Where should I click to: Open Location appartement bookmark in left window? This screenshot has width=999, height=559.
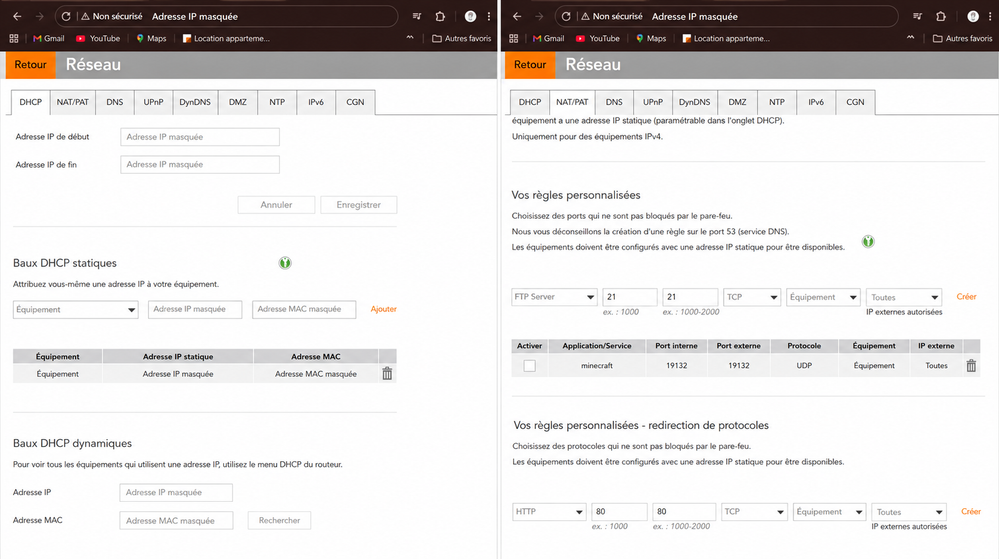coord(226,38)
